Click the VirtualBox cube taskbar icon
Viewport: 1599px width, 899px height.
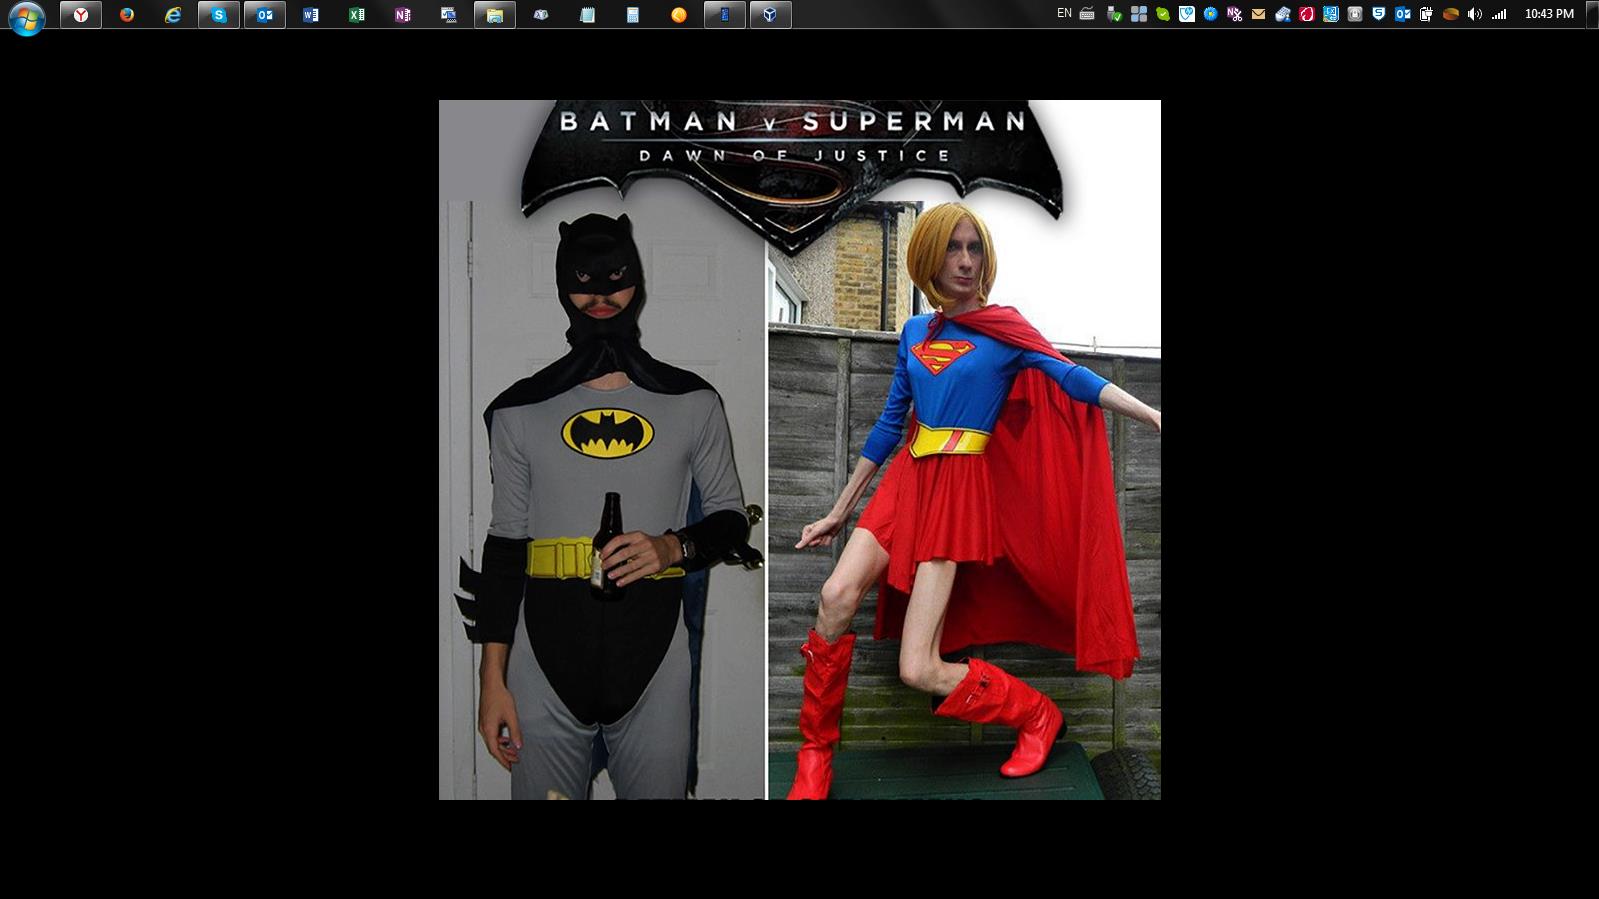(x=771, y=15)
